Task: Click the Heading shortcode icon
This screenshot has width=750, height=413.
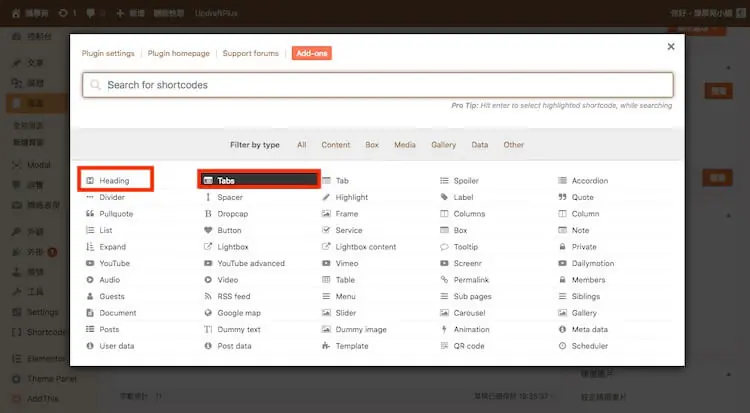Action: (x=90, y=180)
